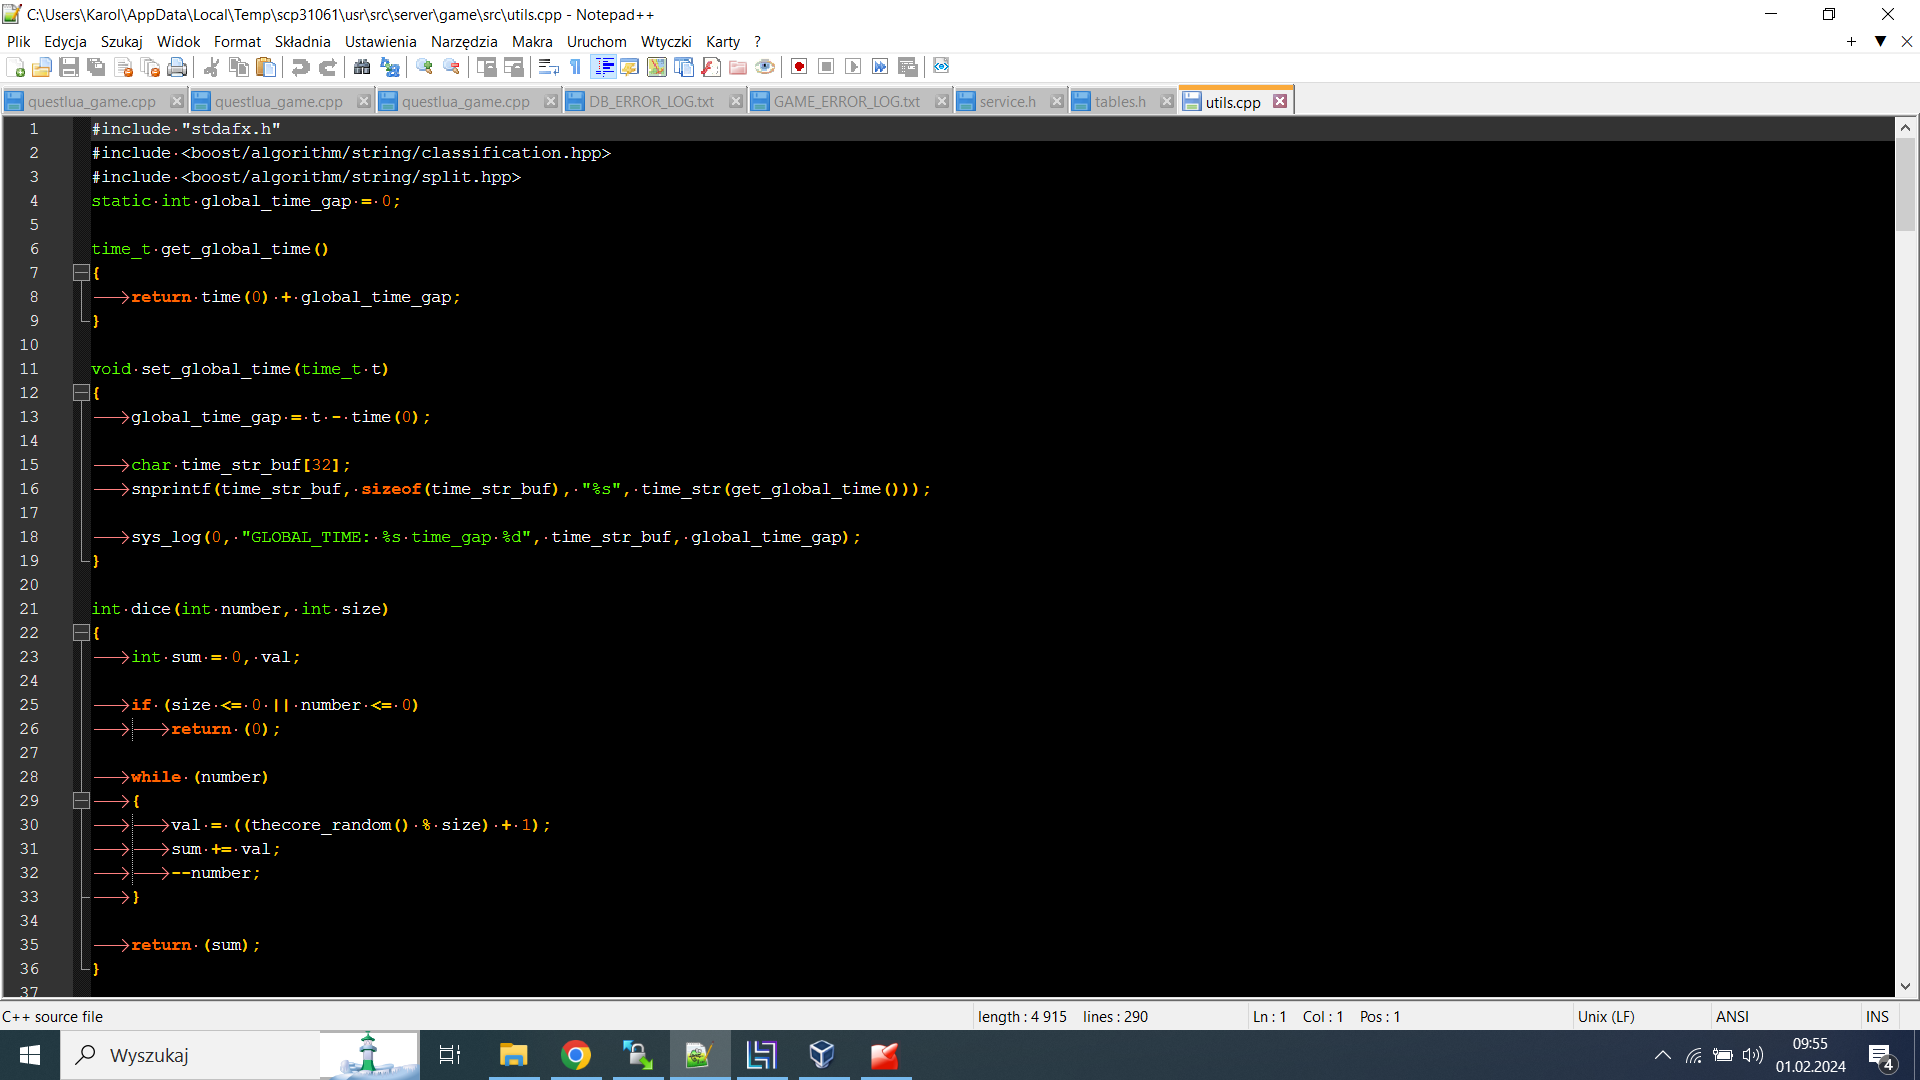
Task: Open the Wtyczki menu
Action: point(666,41)
